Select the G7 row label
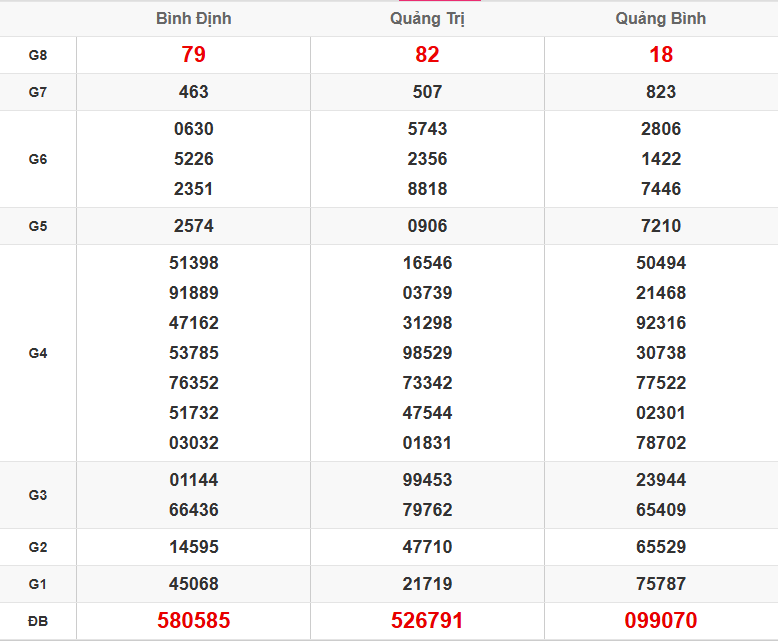Viewport: 778px width, 641px height. tap(38, 92)
